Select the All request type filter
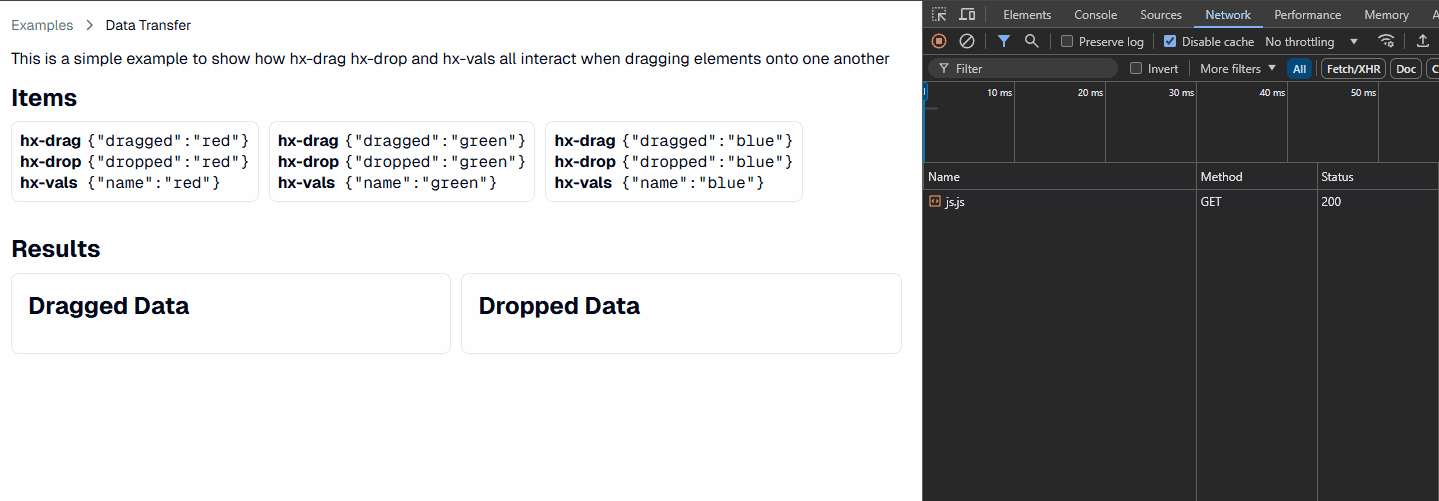 (1299, 68)
